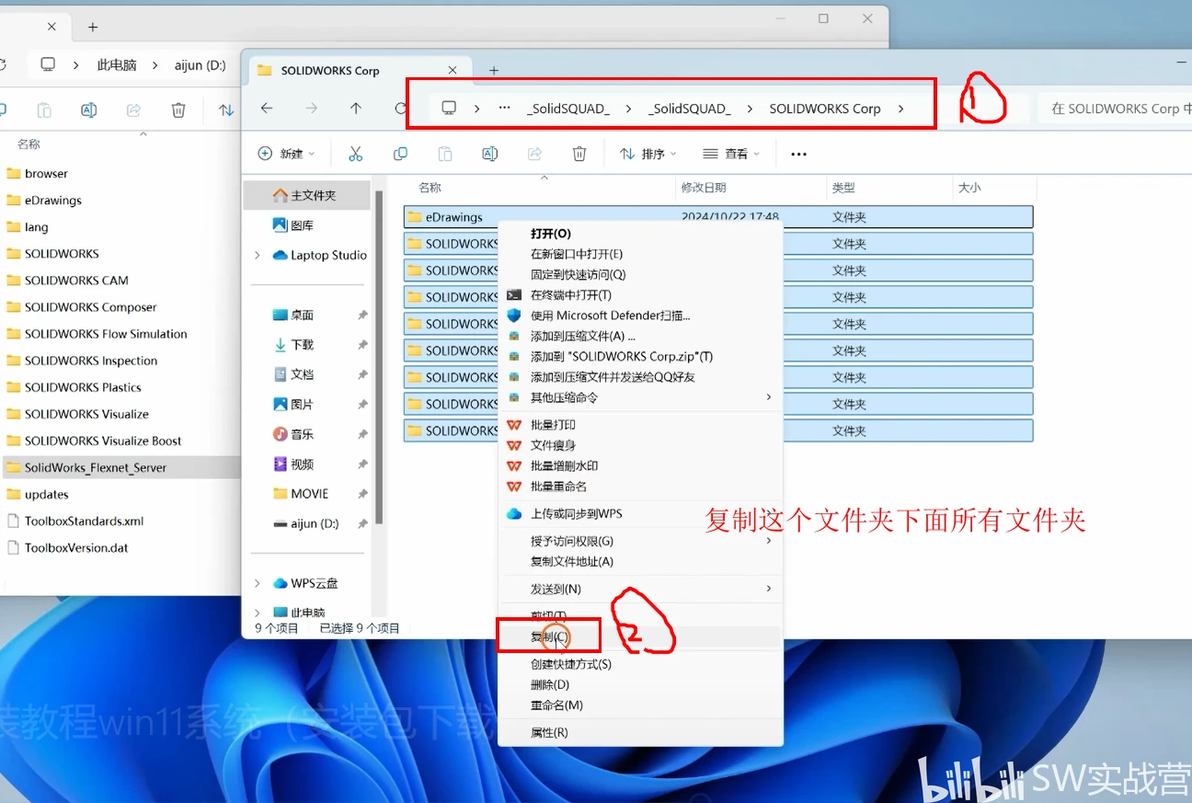Click Paste icon in SOLIDWORKS Corp toolbar
Image resolution: width=1192 pixels, height=803 pixels.
[445, 154]
